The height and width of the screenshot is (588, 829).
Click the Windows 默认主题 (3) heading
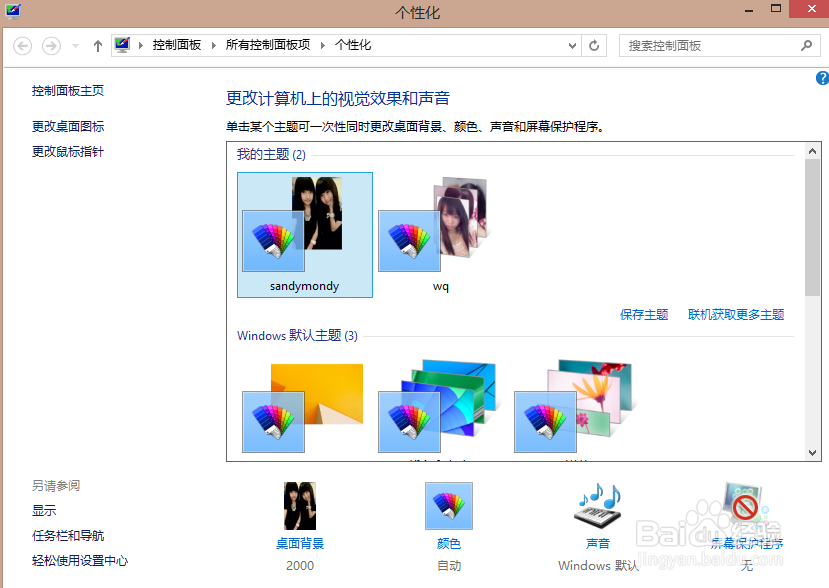coord(297,336)
